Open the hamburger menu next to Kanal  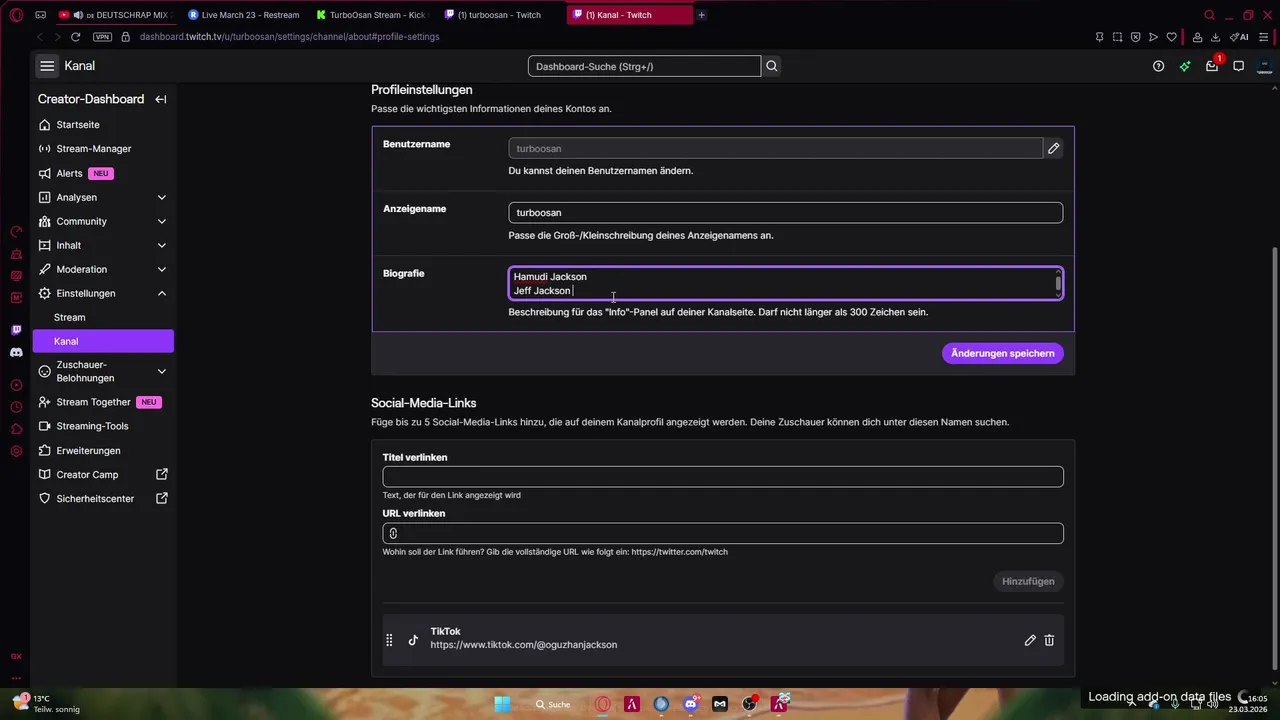click(47, 66)
